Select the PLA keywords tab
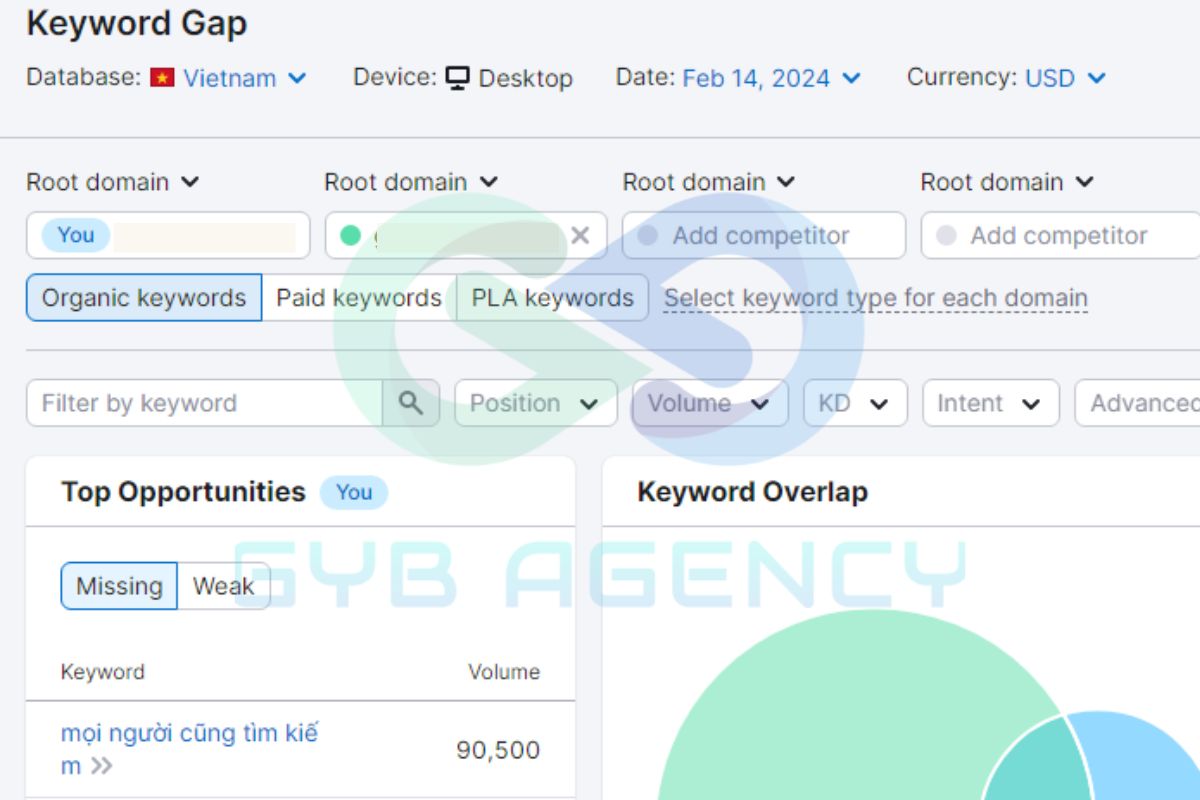The width and height of the screenshot is (1200, 800). pyautogui.click(x=553, y=298)
